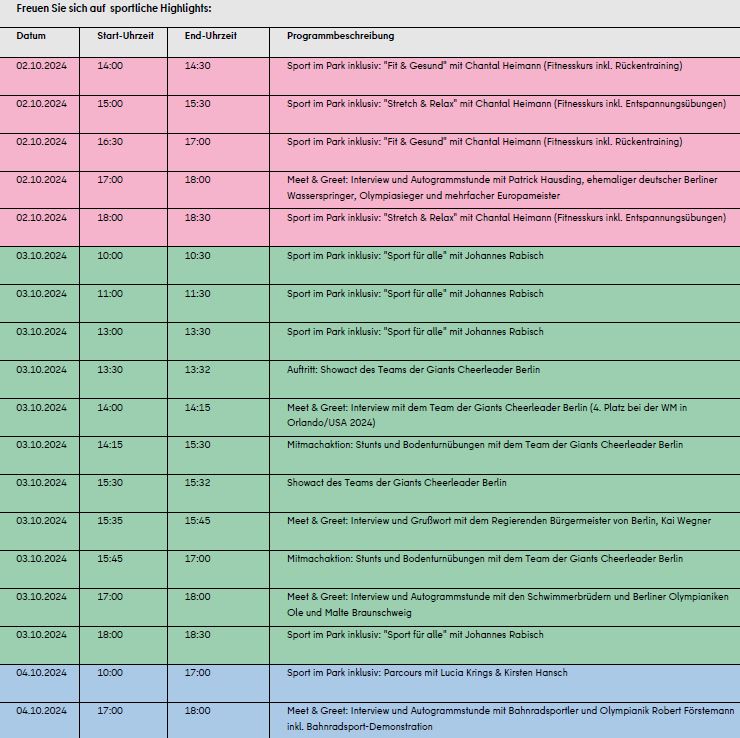Click the Robert Förstemann Bahnradsport entry
This screenshot has width=740, height=738.
[x=510, y=718]
